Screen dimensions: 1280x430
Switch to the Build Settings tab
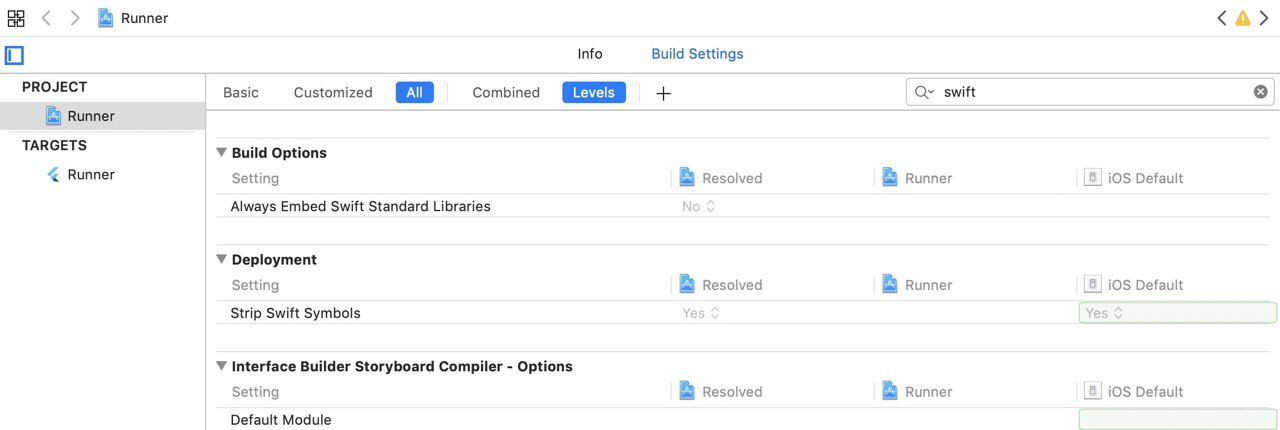[697, 54]
